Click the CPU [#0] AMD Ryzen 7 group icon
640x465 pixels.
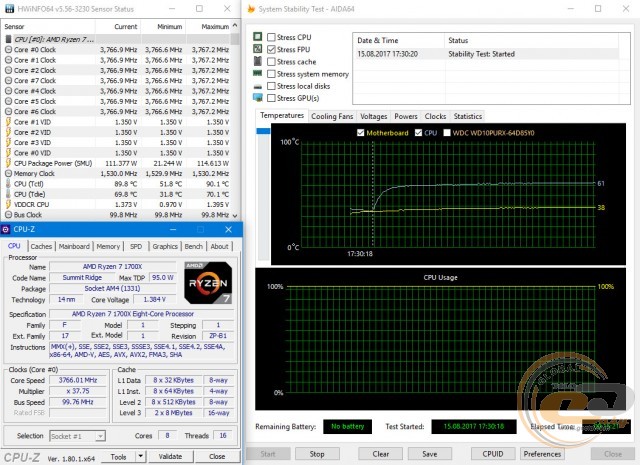pos(9,39)
